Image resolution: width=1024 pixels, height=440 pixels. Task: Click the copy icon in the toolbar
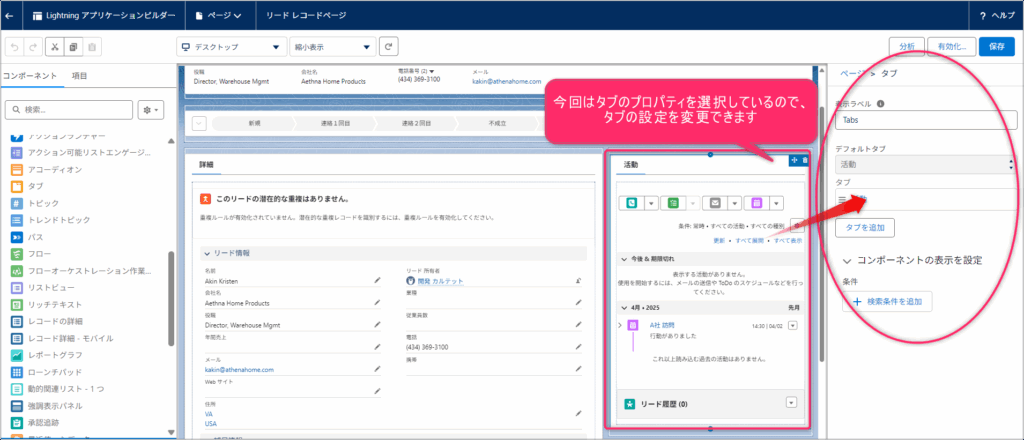click(x=73, y=47)
